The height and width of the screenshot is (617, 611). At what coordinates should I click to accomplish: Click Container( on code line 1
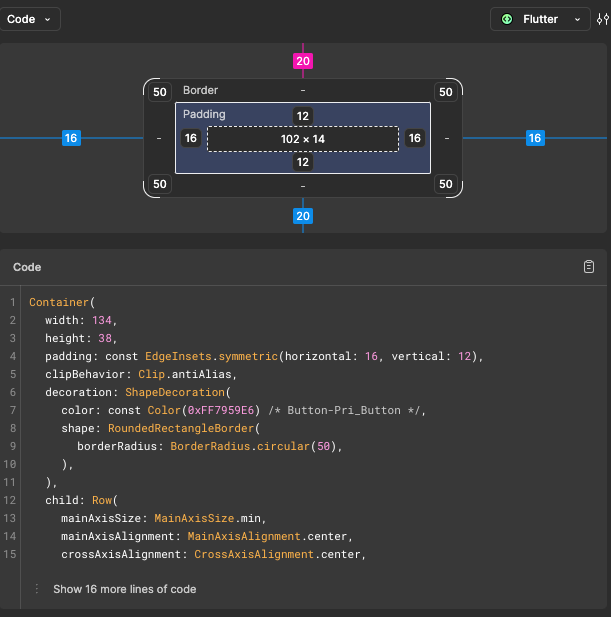(x=62, y=302)
